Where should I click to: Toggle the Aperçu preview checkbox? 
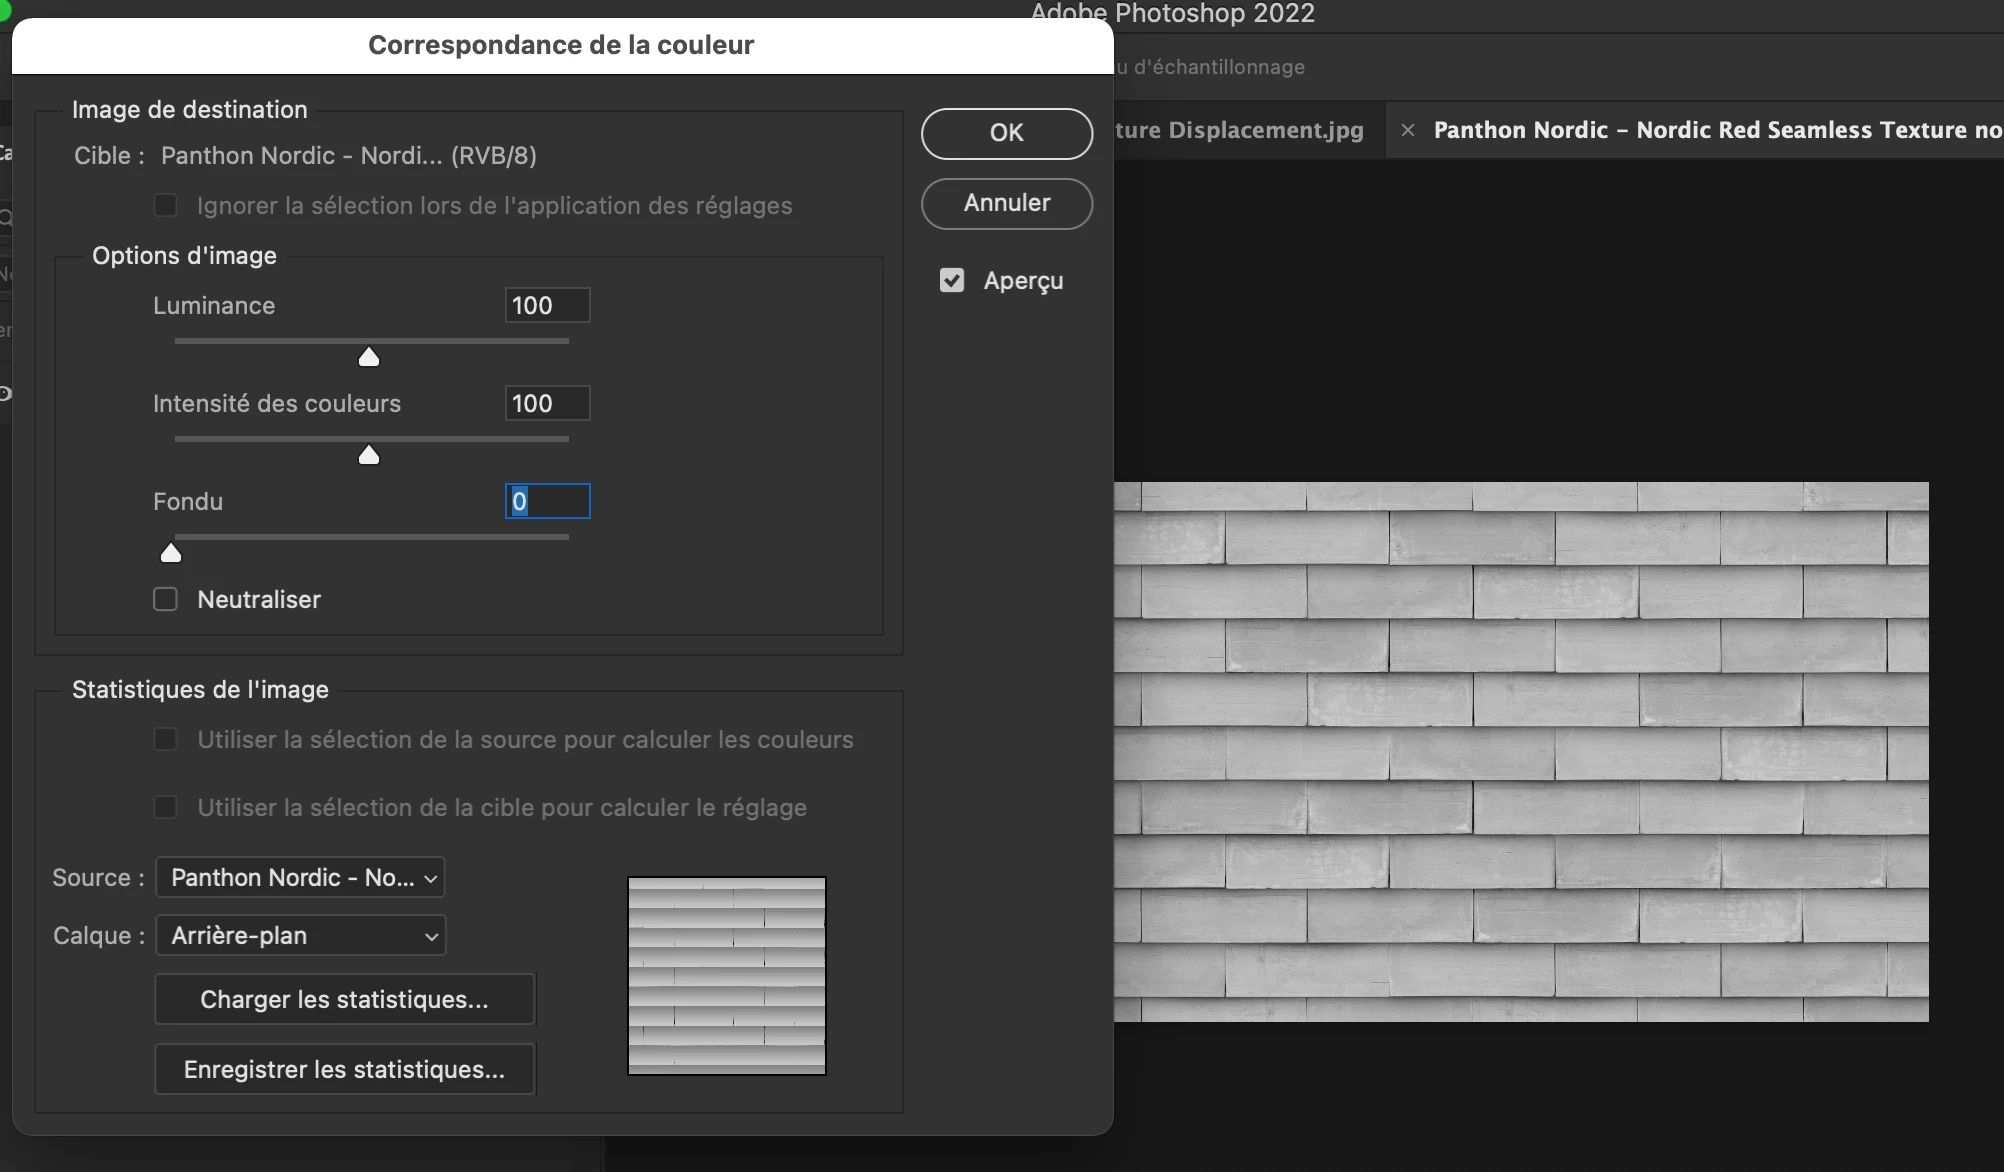click(952, 281)
